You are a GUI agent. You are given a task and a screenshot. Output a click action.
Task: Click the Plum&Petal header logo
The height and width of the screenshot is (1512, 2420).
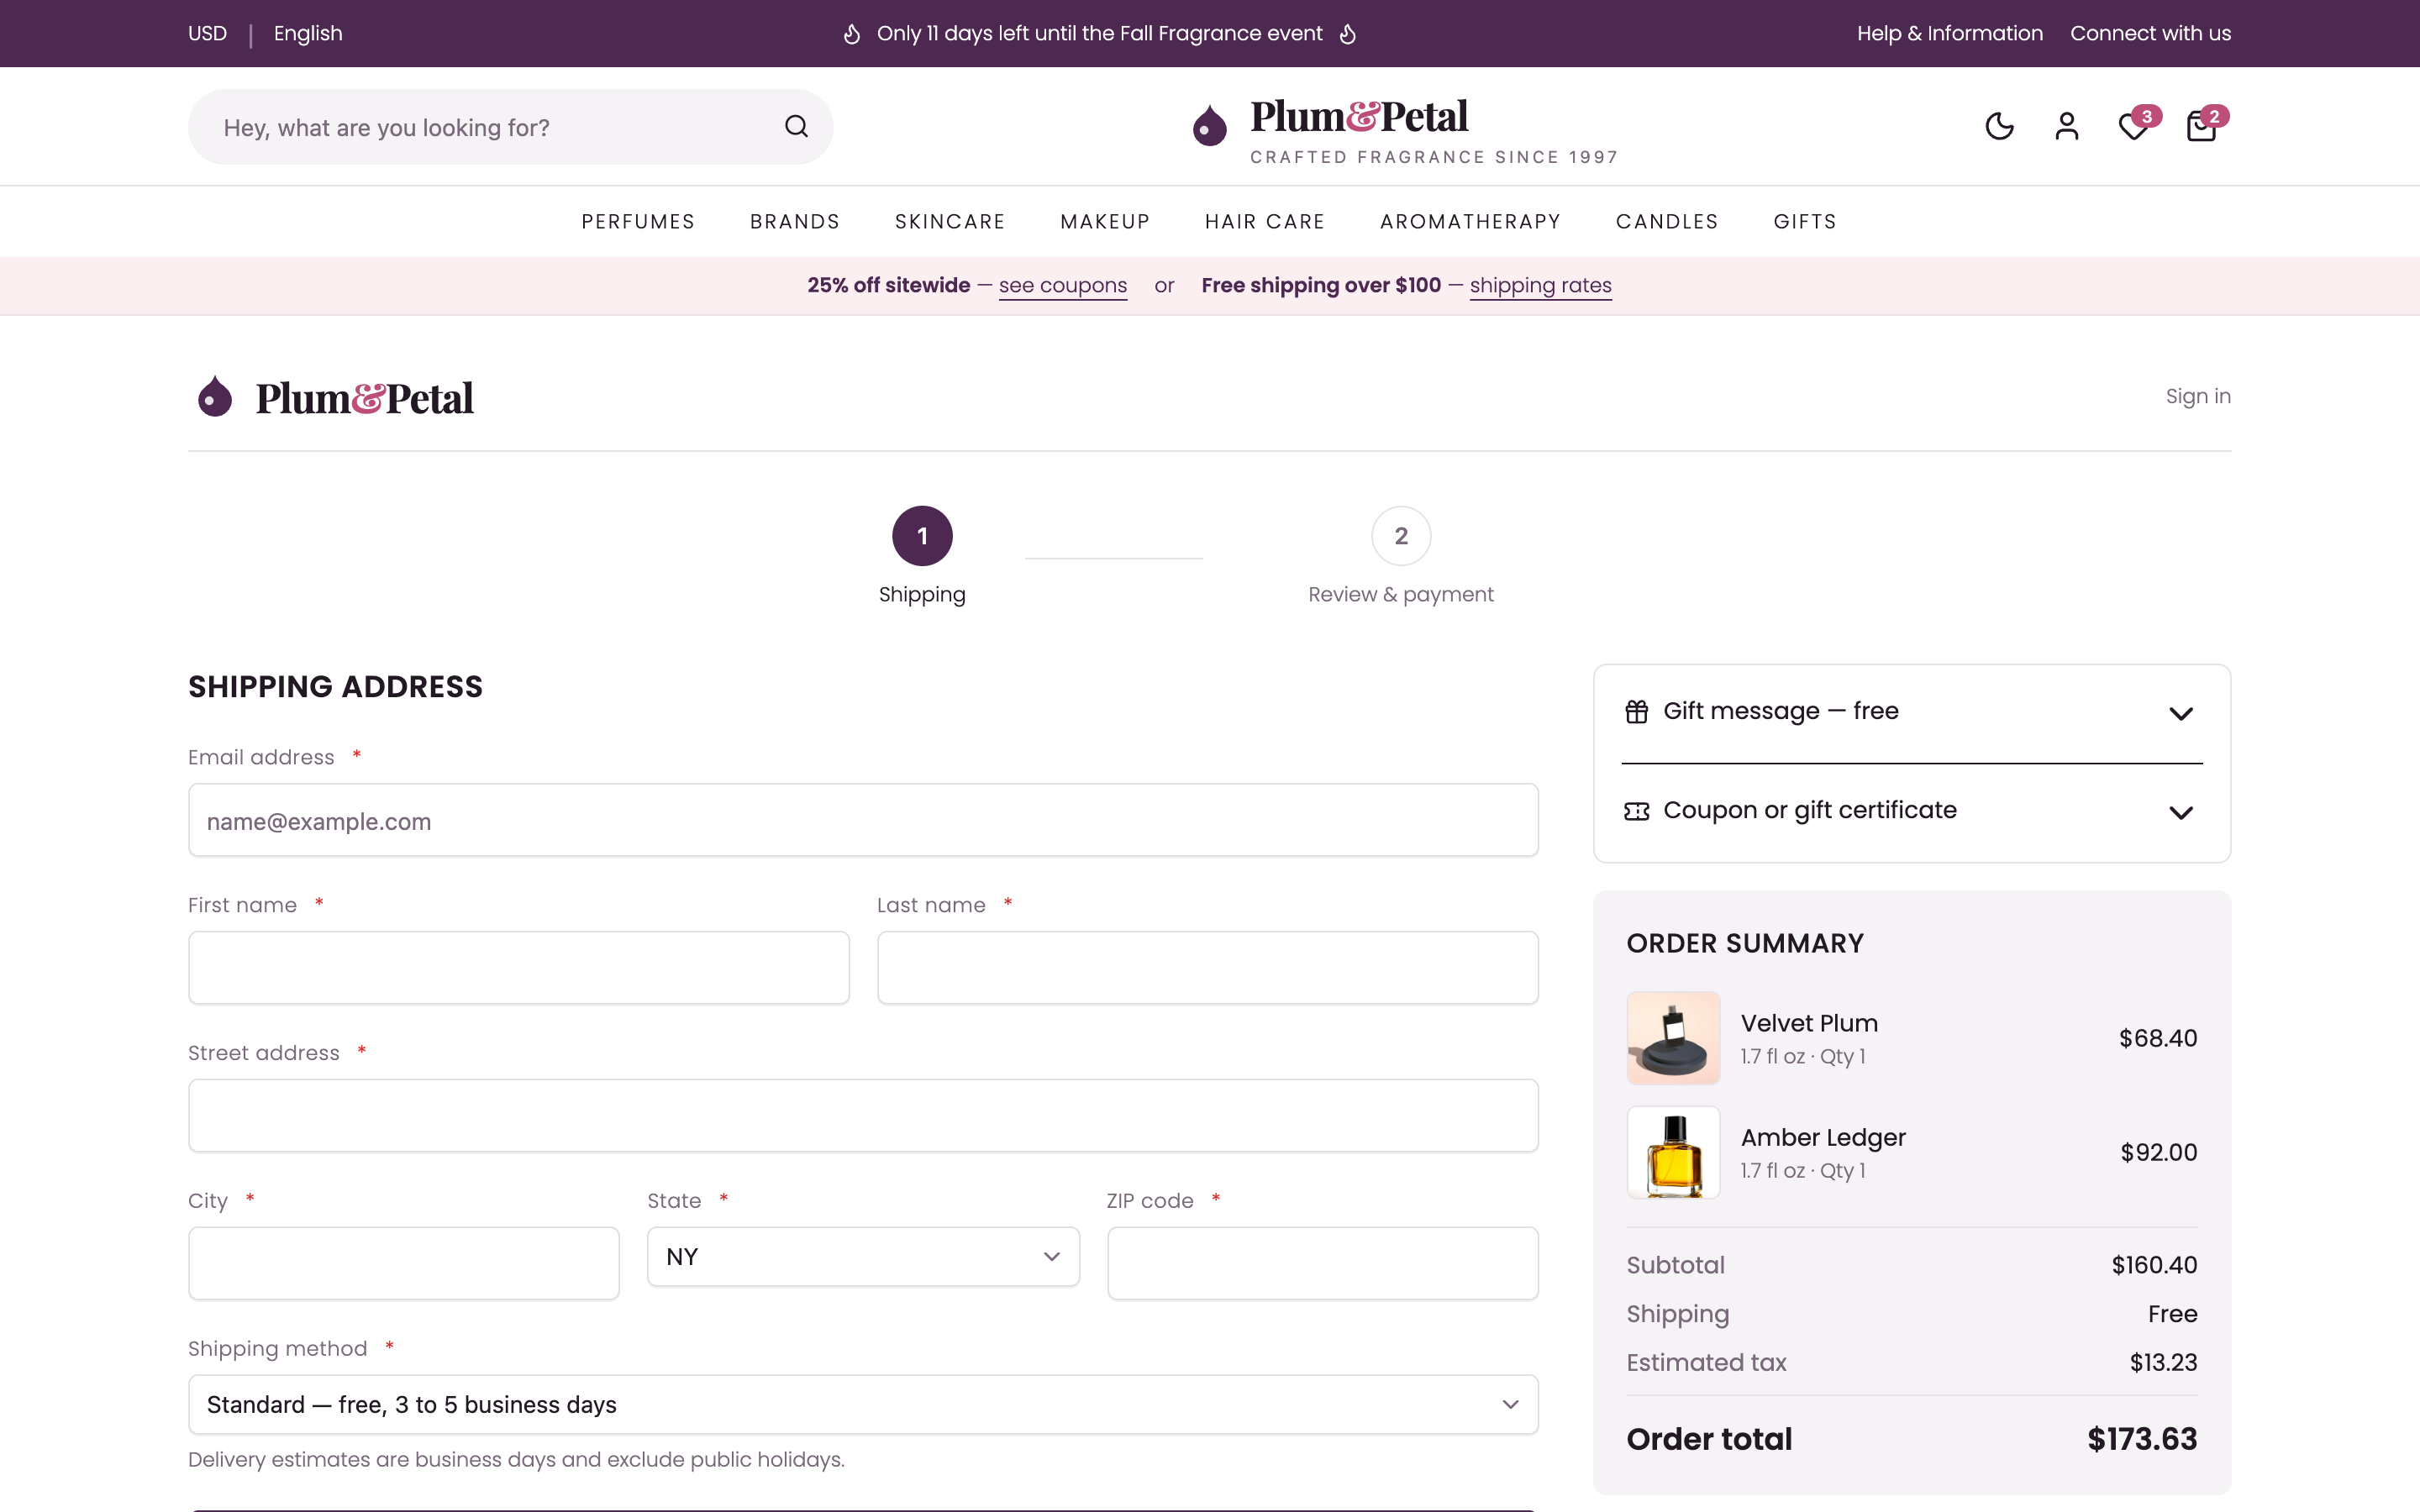click(x=1404, y=129)
